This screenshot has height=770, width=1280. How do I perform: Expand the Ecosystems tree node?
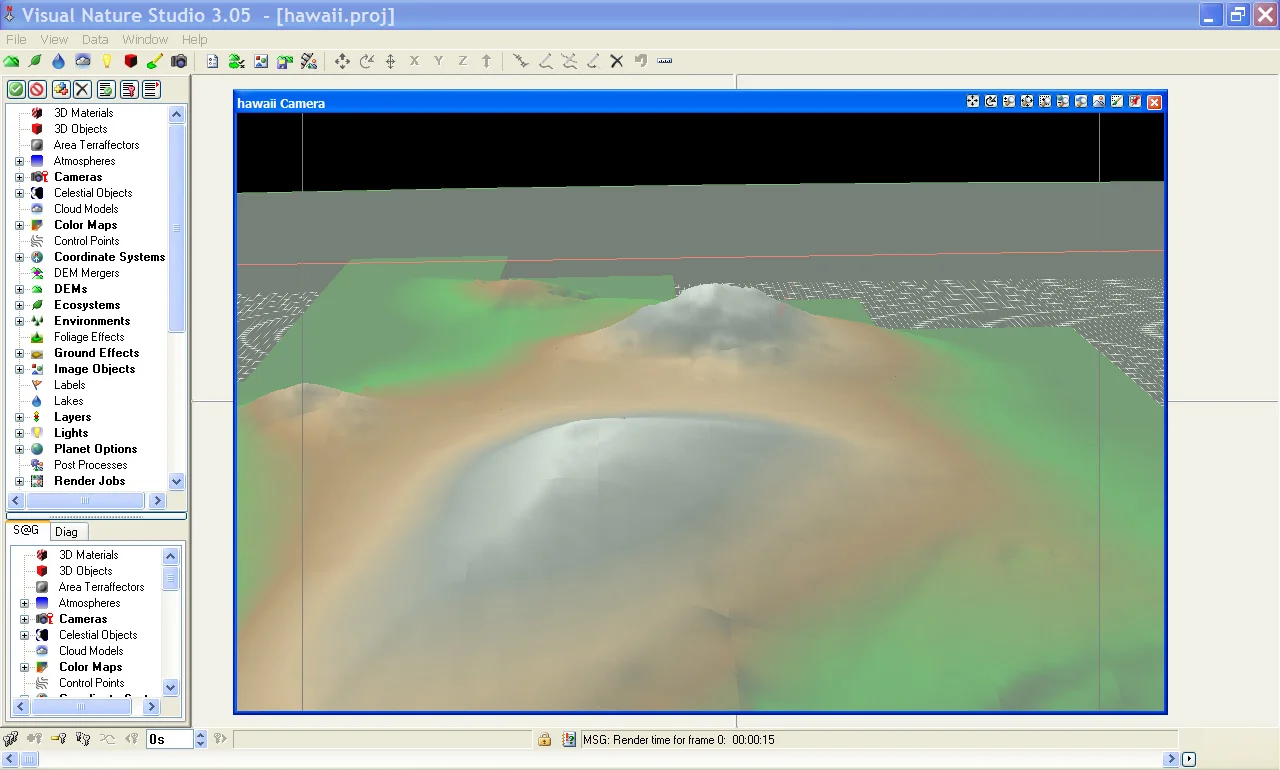19,305
